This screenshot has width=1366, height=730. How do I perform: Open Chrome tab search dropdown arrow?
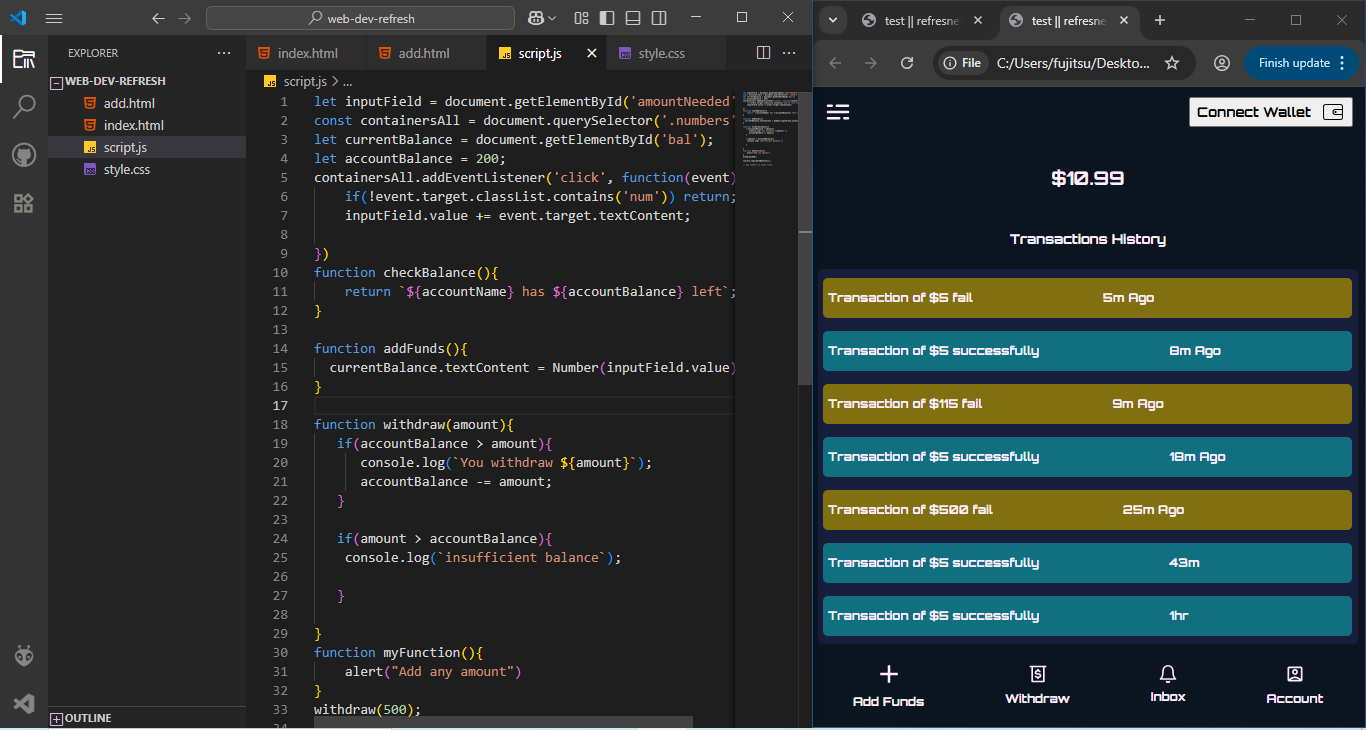832,20
